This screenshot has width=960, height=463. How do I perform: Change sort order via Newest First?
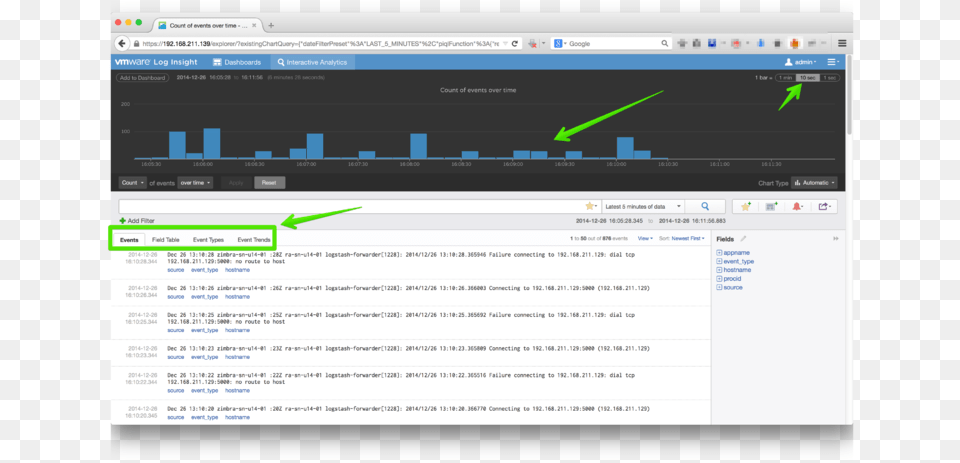(687, 238)
